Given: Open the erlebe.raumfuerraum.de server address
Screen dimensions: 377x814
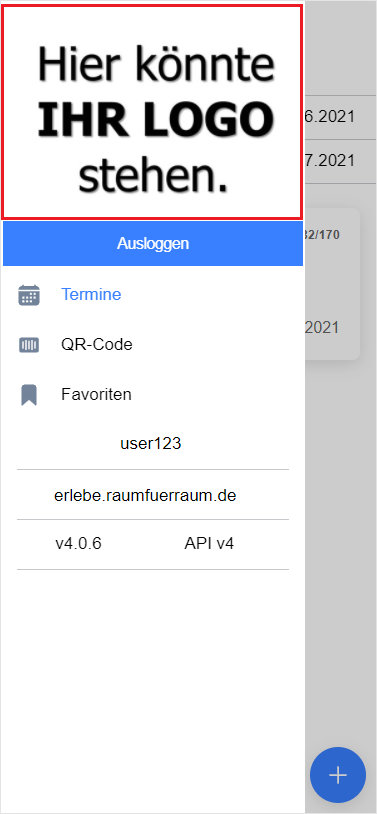Looking at the screenshot, I should point(145,495).
